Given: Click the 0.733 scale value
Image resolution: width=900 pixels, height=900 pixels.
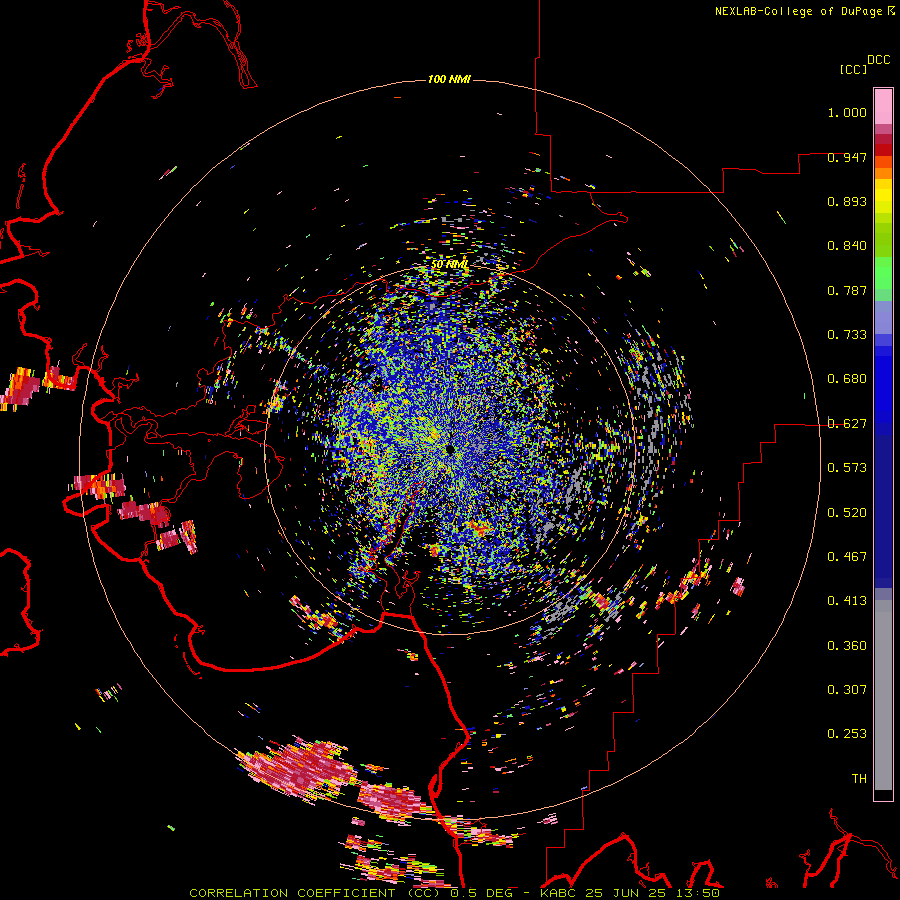Looking at the screenshot, I should (847, 335).
